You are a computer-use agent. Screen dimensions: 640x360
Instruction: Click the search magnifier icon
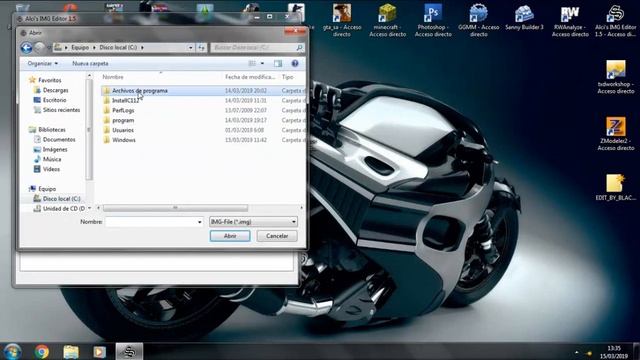[x=300, y=48]
